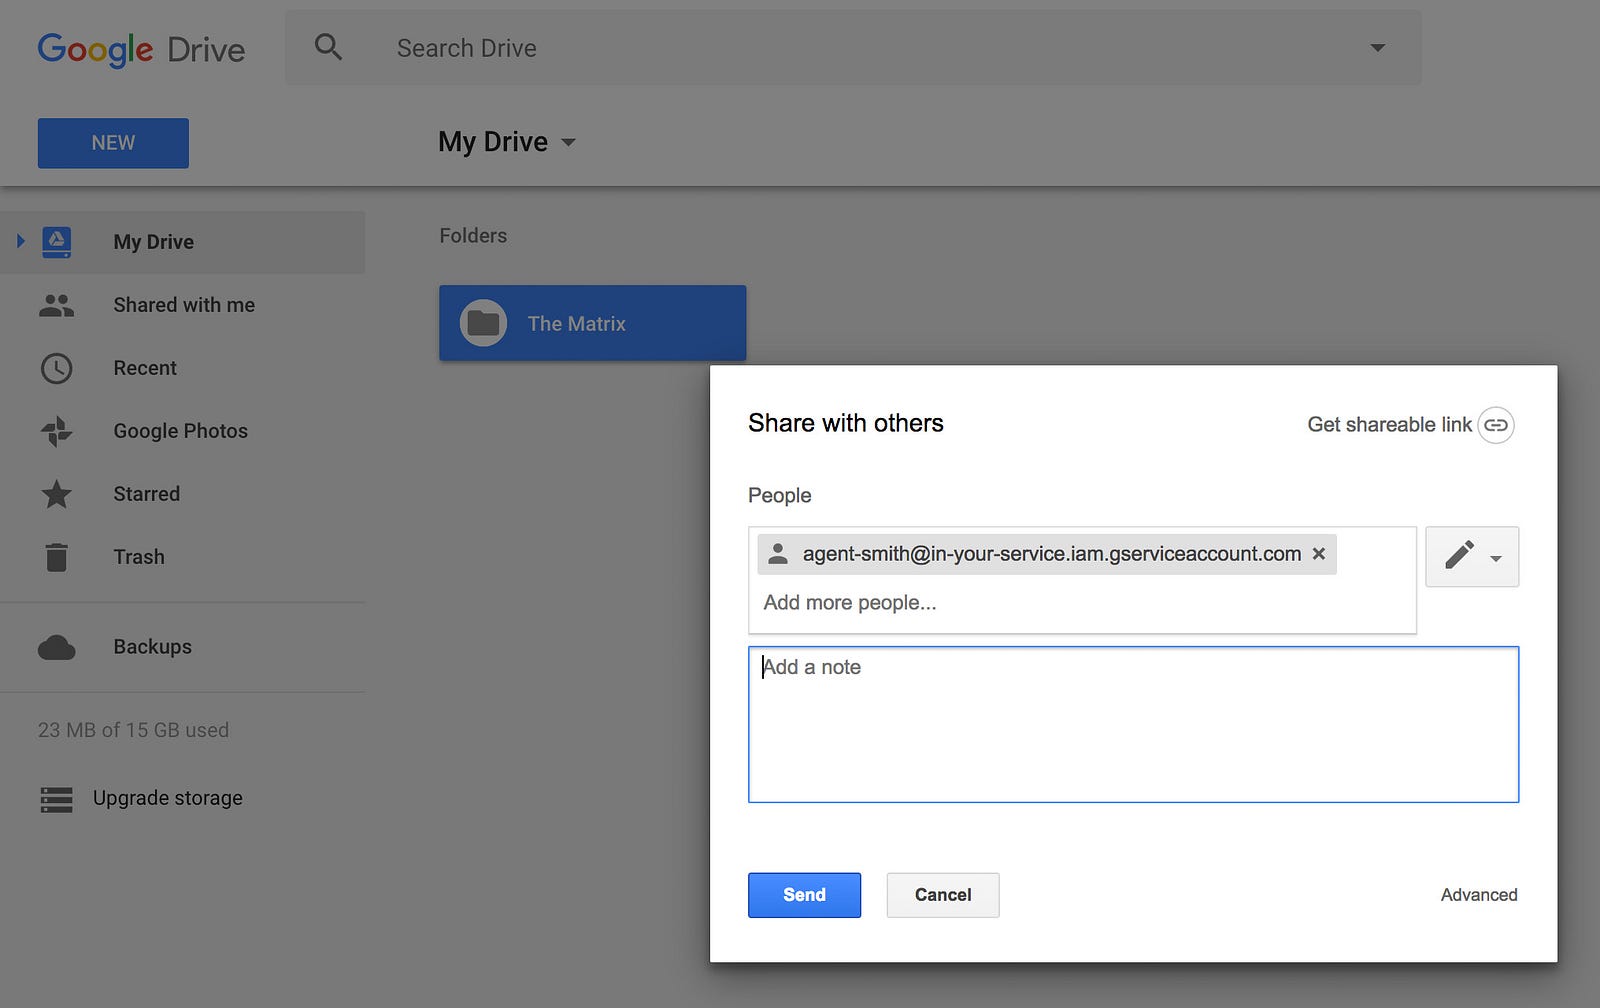1600x1008 pixels.
Task: Click the My Drive sidebar icon
Action: click(x=57, y=242)
